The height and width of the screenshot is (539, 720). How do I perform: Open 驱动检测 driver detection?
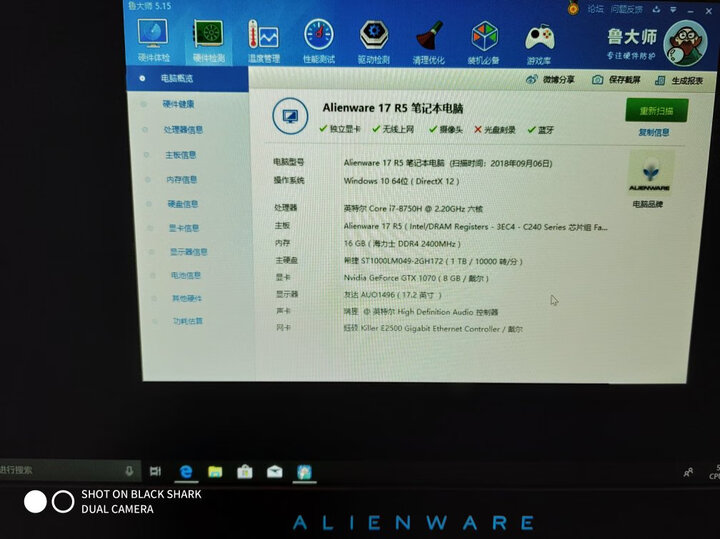pos(374,42)
